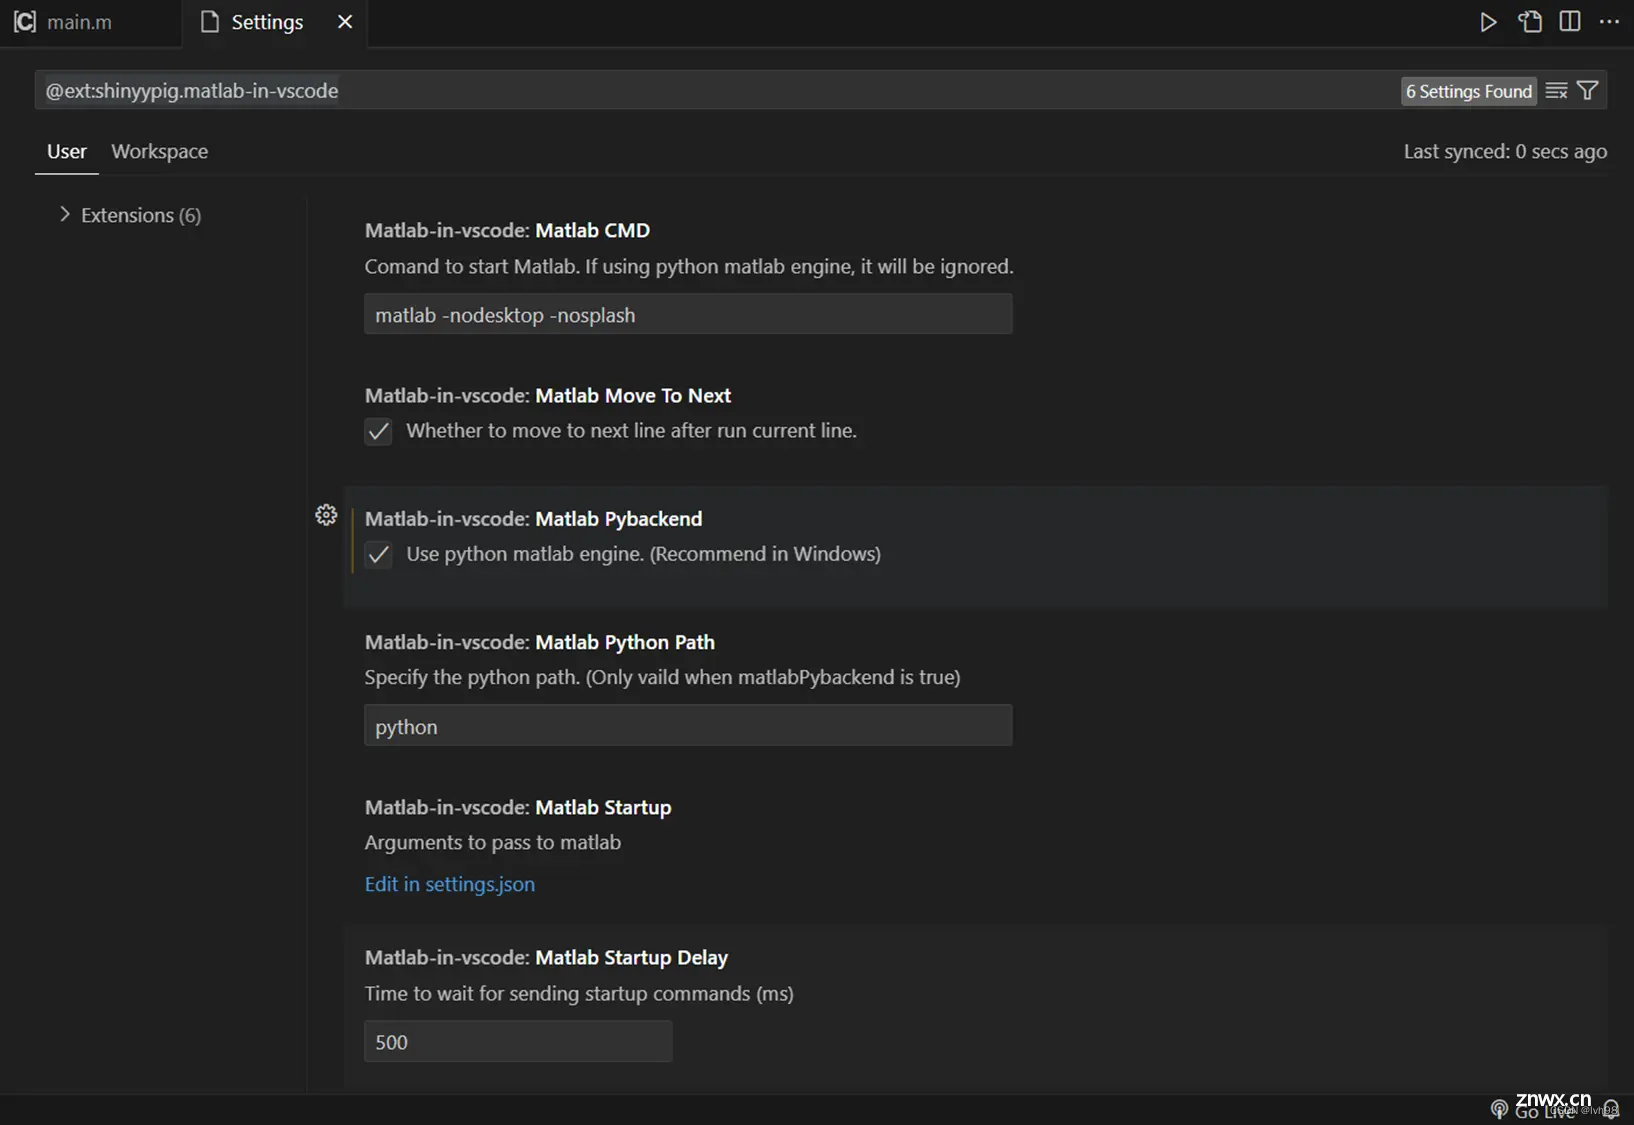Viewport: 1634px width, 1125px height.
Task: Toggle Matlab Move To Next checkbox
Action: 378,431
